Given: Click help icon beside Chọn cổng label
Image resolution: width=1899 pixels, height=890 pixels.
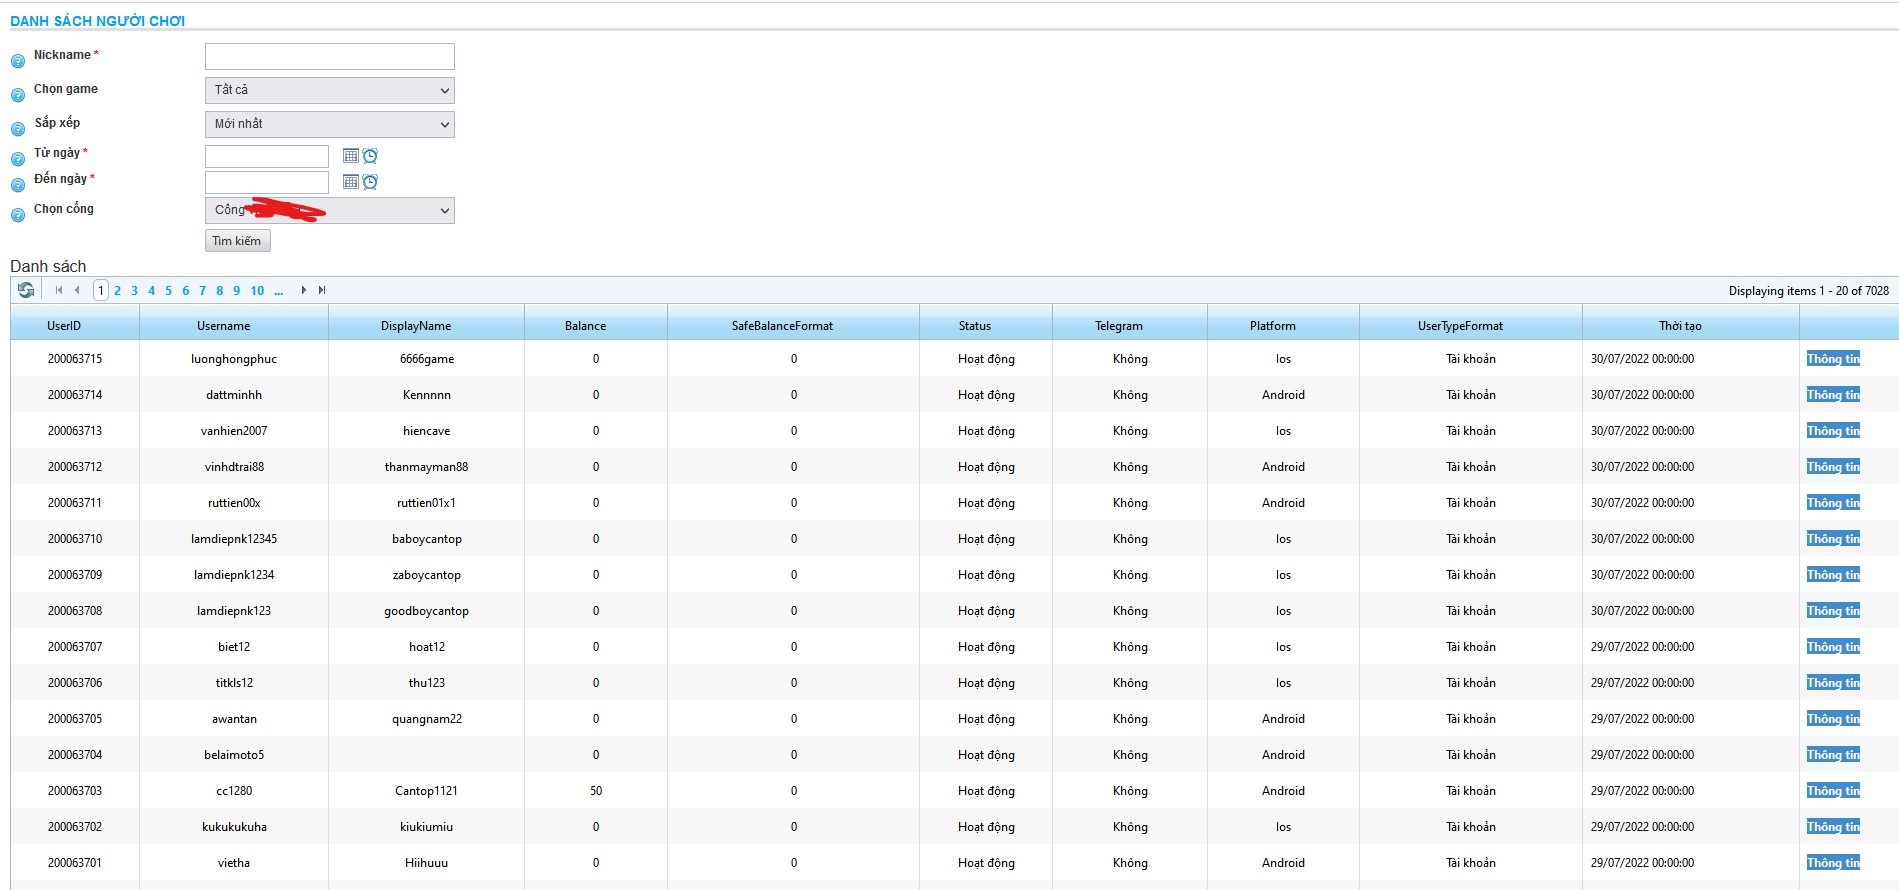Looking at the screenshot, I should click(x=17, y=215).
